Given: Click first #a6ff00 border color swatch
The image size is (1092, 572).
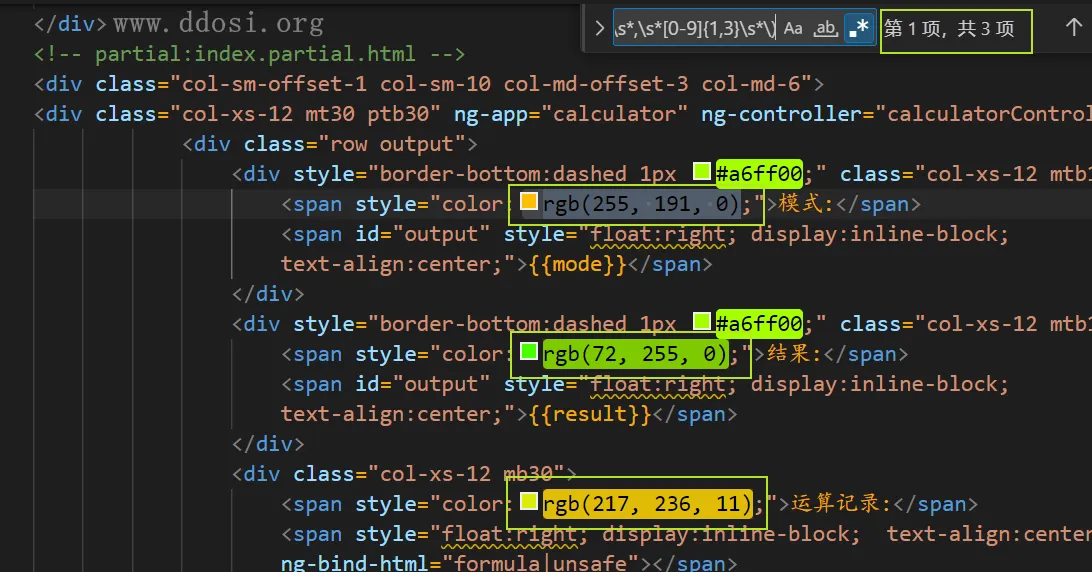Looking at the screenshot, I should [702, 173].
